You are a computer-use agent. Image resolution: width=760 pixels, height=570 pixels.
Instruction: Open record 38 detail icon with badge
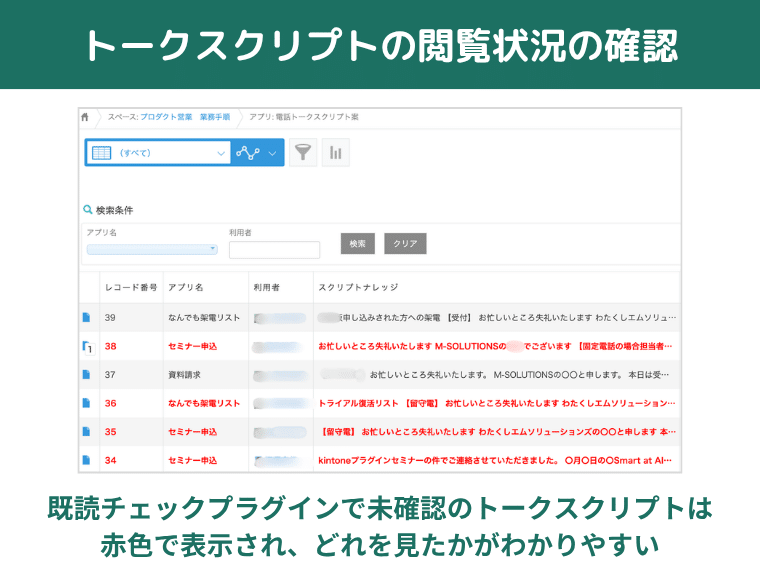[x=88, y=347]
